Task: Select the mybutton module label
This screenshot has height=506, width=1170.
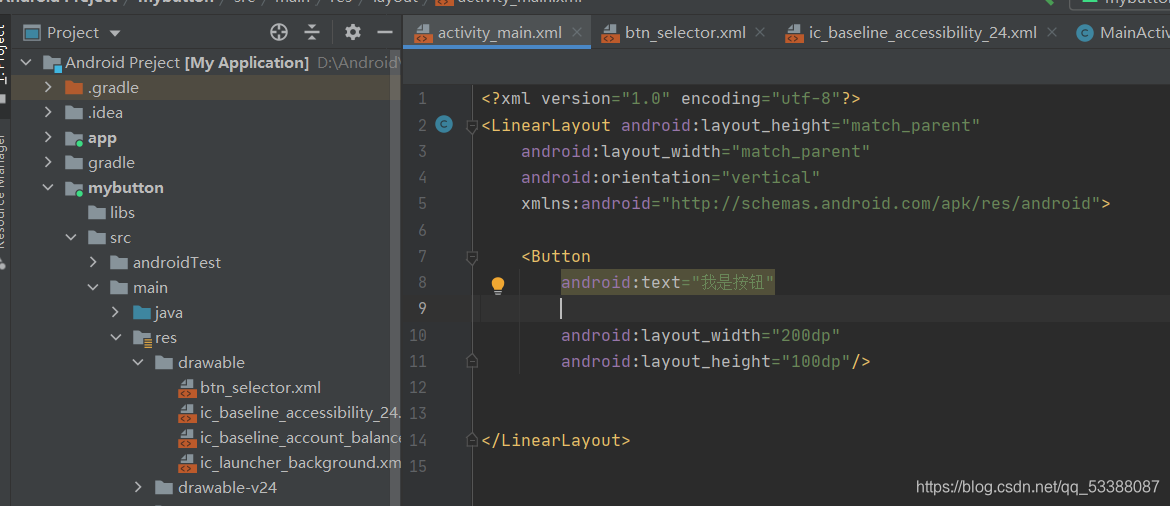Action: pos(125,187)
